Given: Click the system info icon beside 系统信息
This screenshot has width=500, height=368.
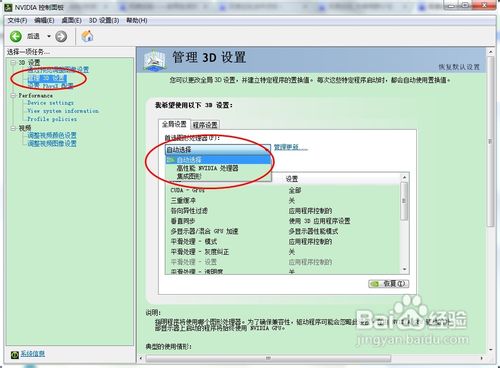Looking at the screenshot, I should [x=15, y=355].
